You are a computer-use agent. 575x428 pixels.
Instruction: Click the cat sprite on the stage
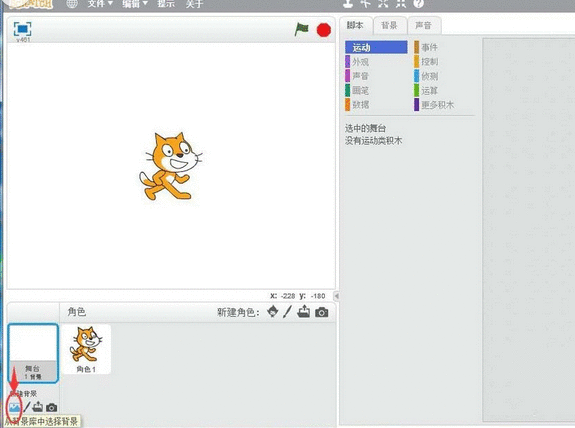(x=170, y=166)
